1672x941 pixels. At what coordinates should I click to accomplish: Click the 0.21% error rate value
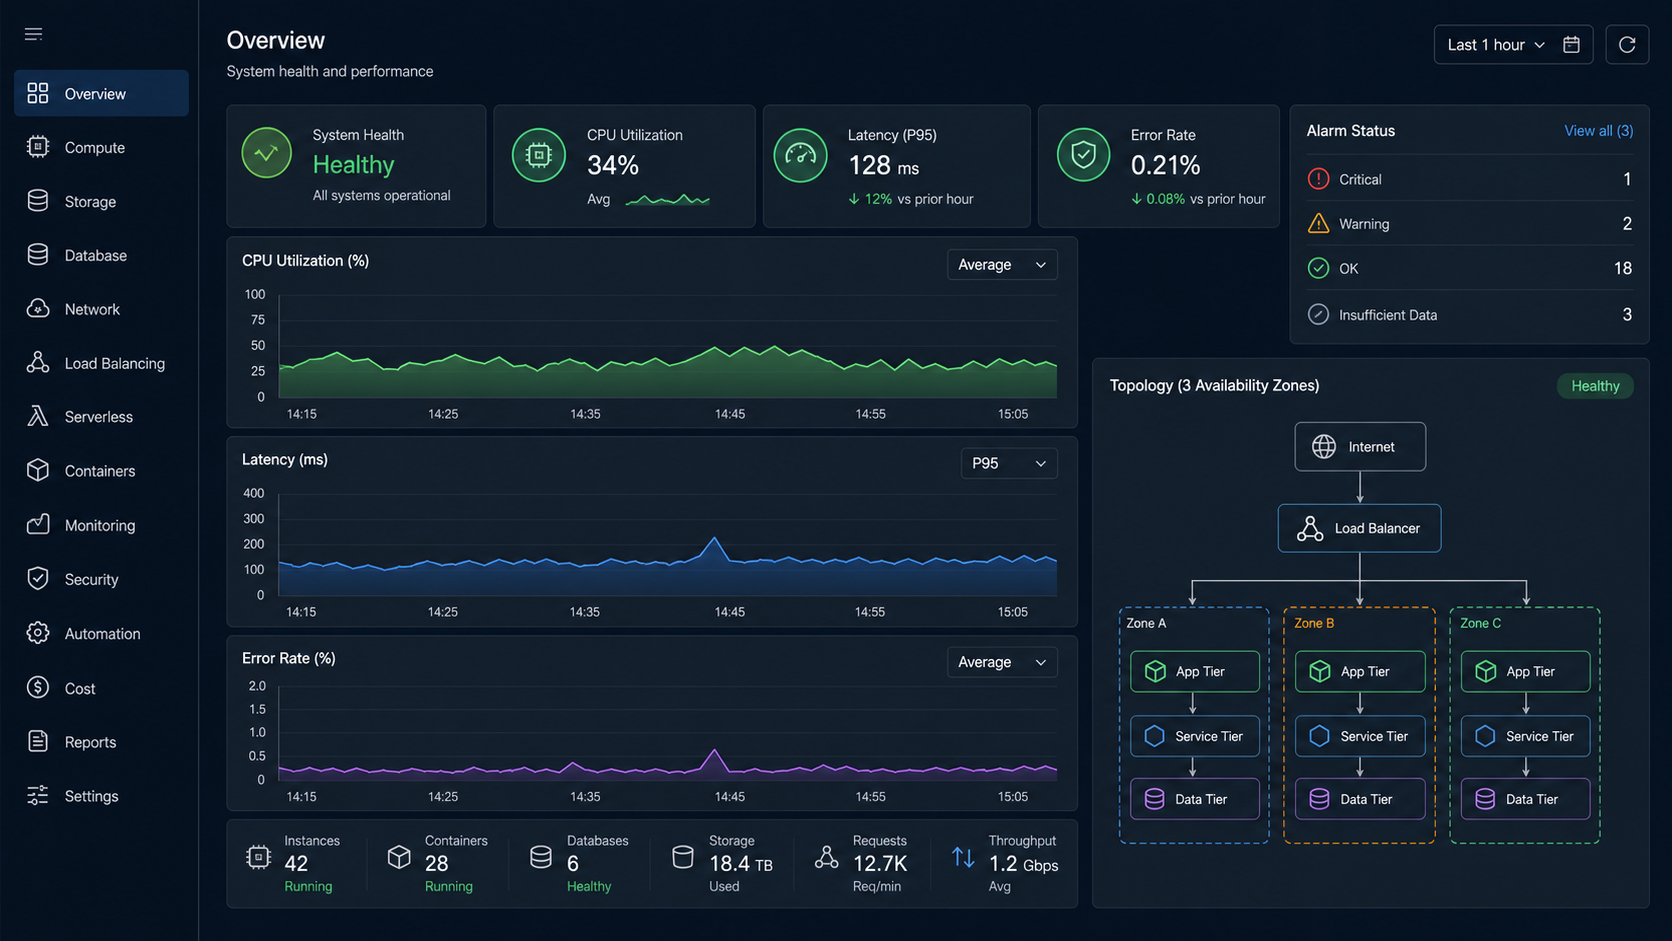point(1165,166)
